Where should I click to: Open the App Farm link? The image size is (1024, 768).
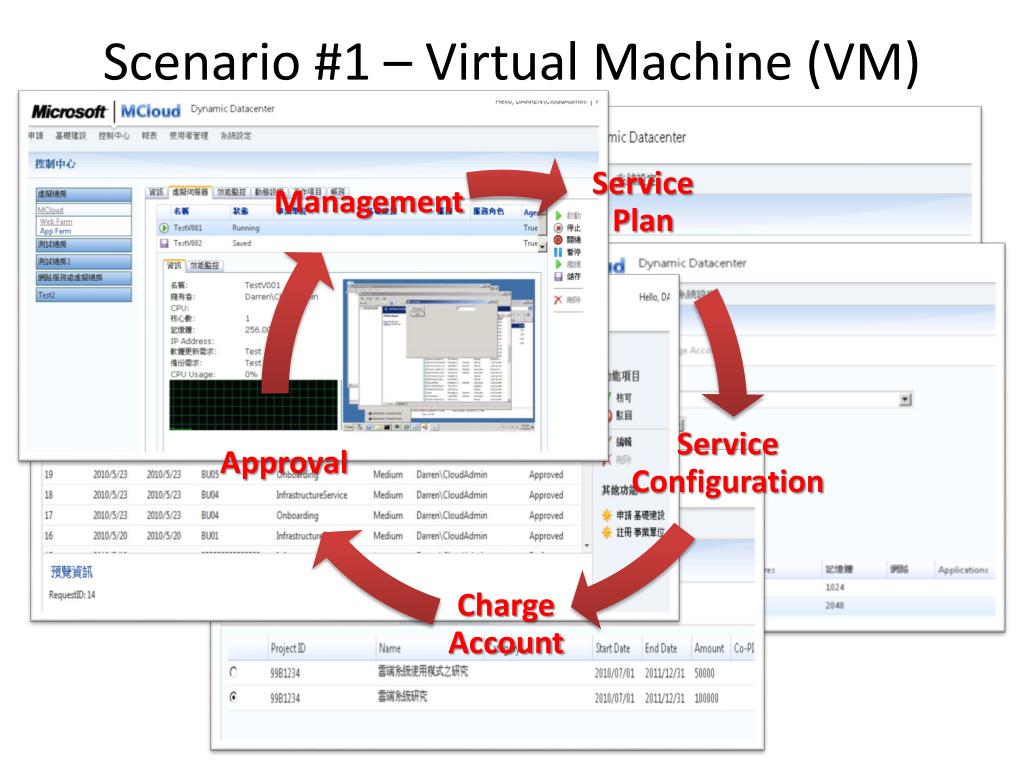point(55,231)
